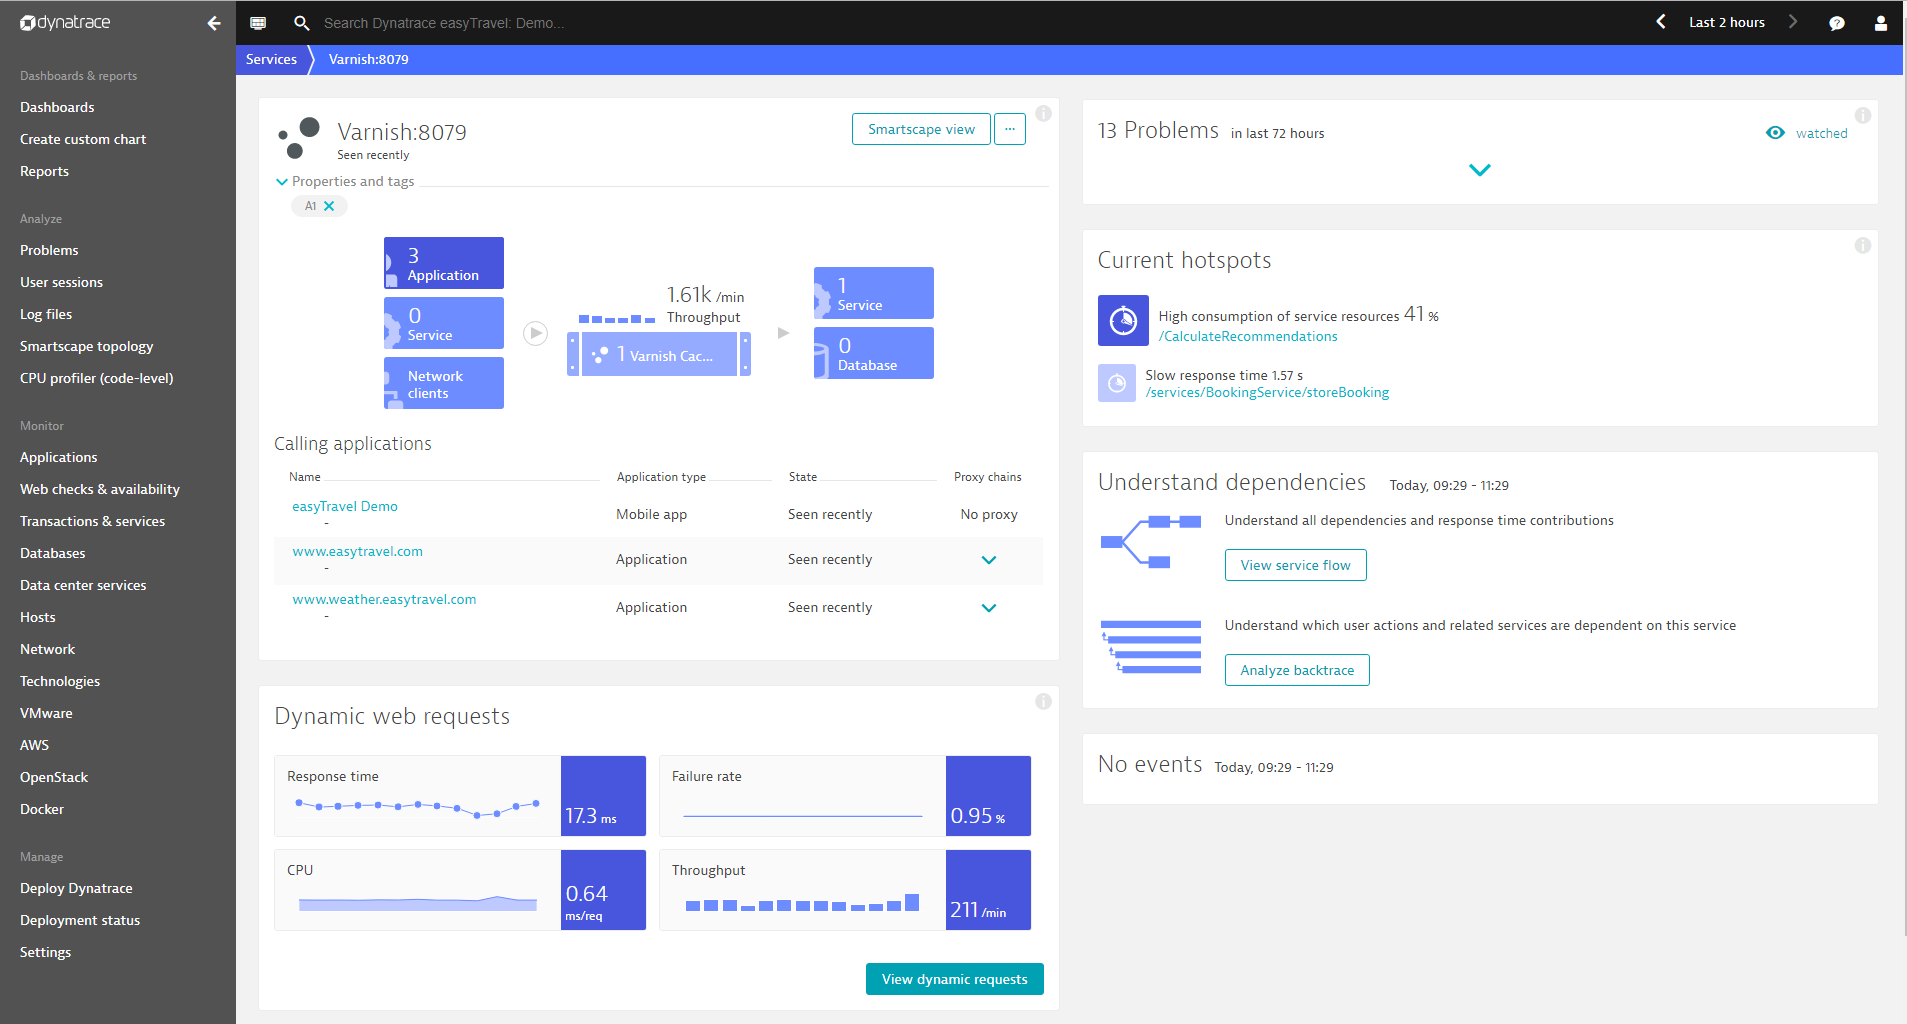This screenshot has height=1024, width=1907.
Task: Open Failure rate chart tile
Action: click(x=845, y=796)
